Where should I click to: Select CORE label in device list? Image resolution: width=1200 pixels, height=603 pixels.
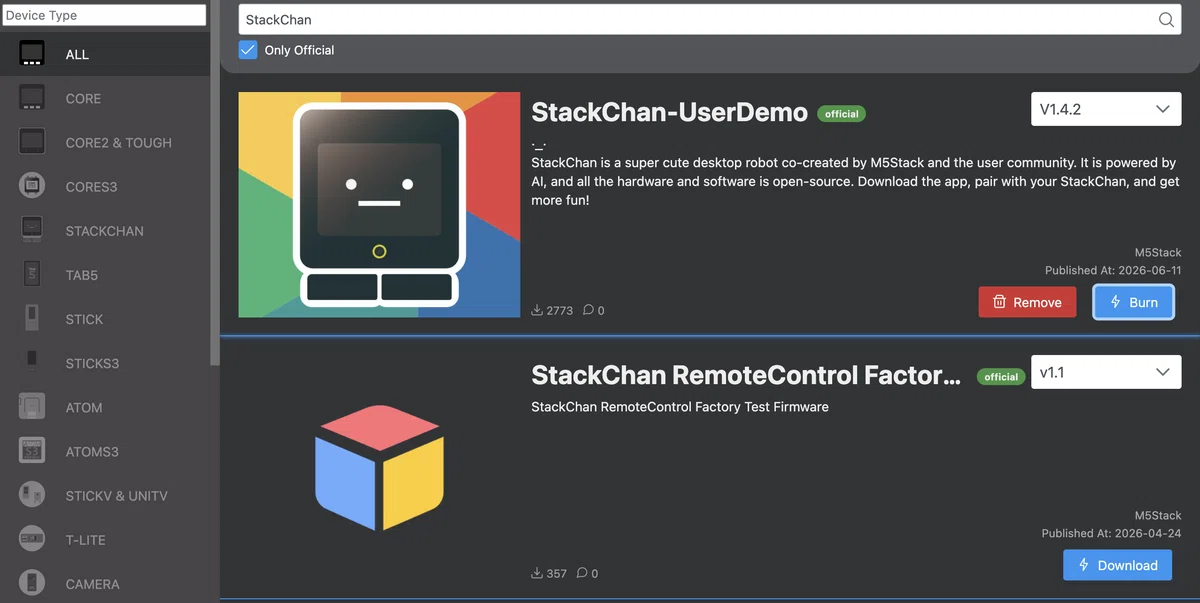[83, 98]
